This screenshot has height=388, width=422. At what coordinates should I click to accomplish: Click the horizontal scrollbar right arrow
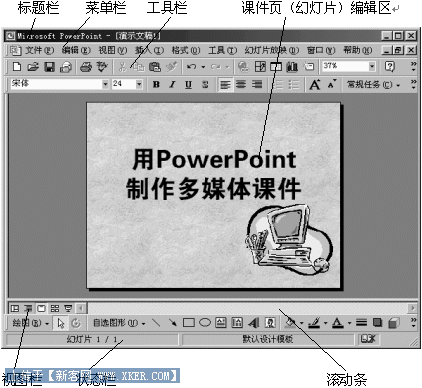[x=413, y=308]
